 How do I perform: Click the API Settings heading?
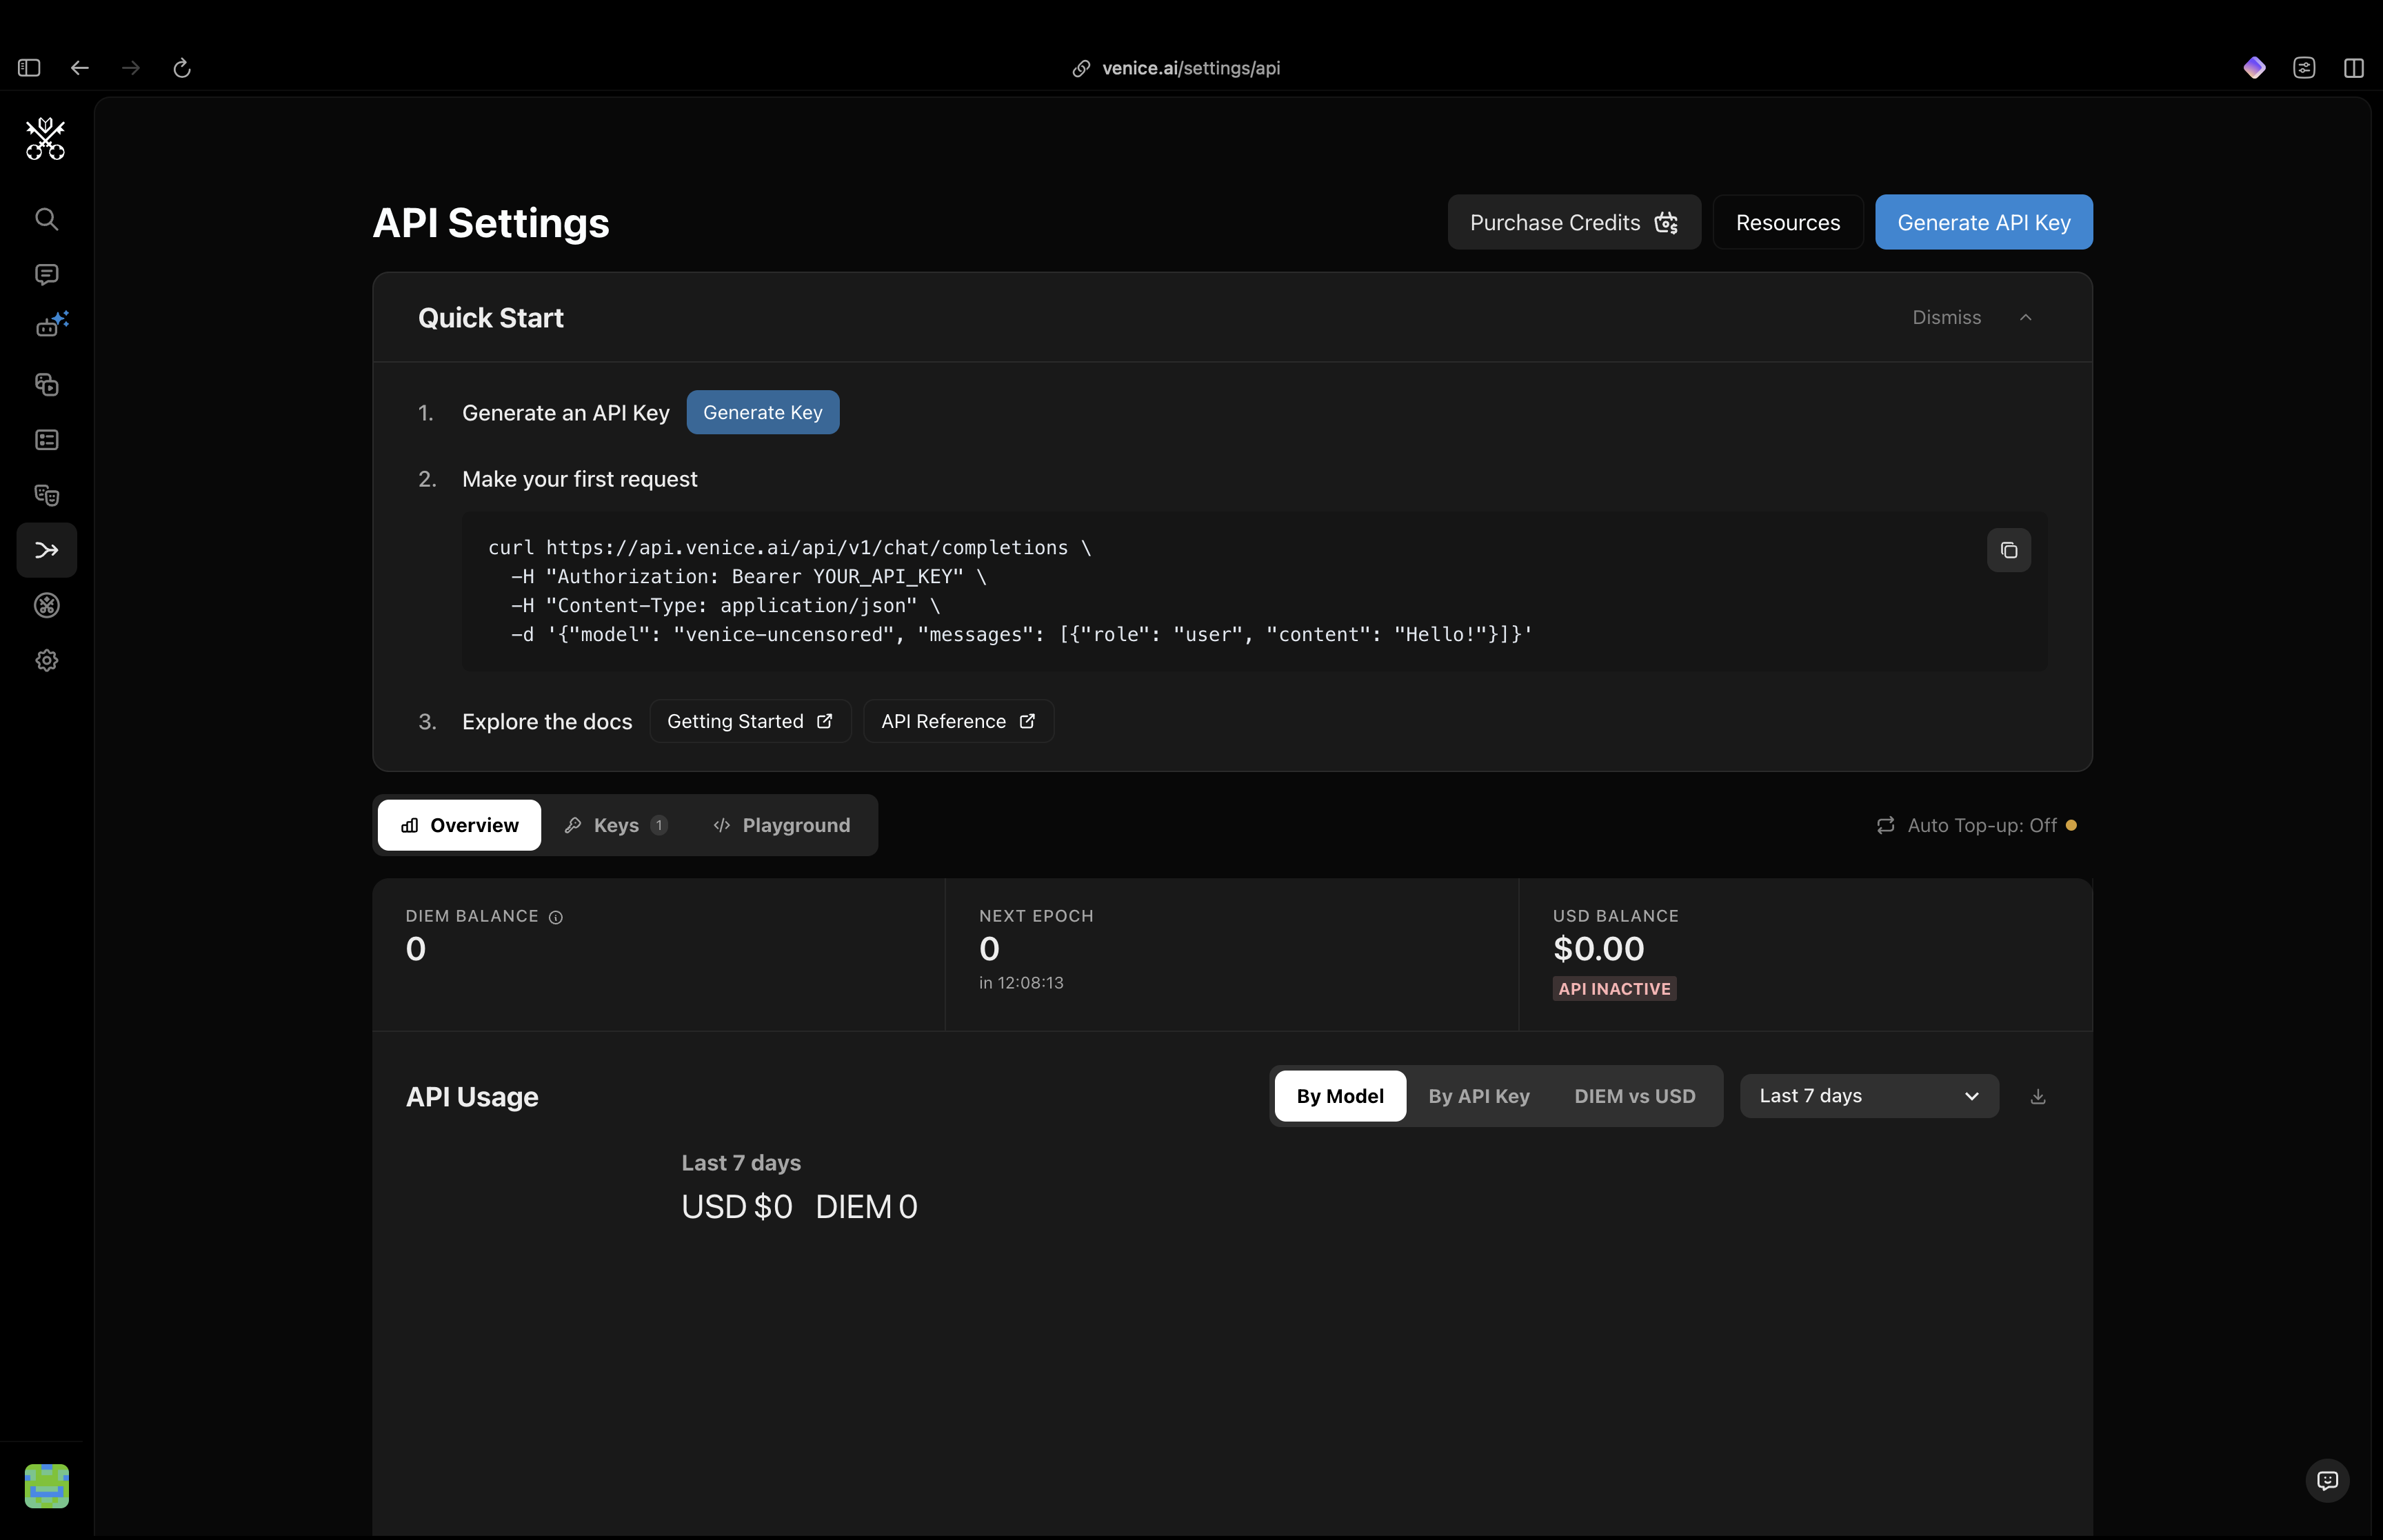point(491,222)
